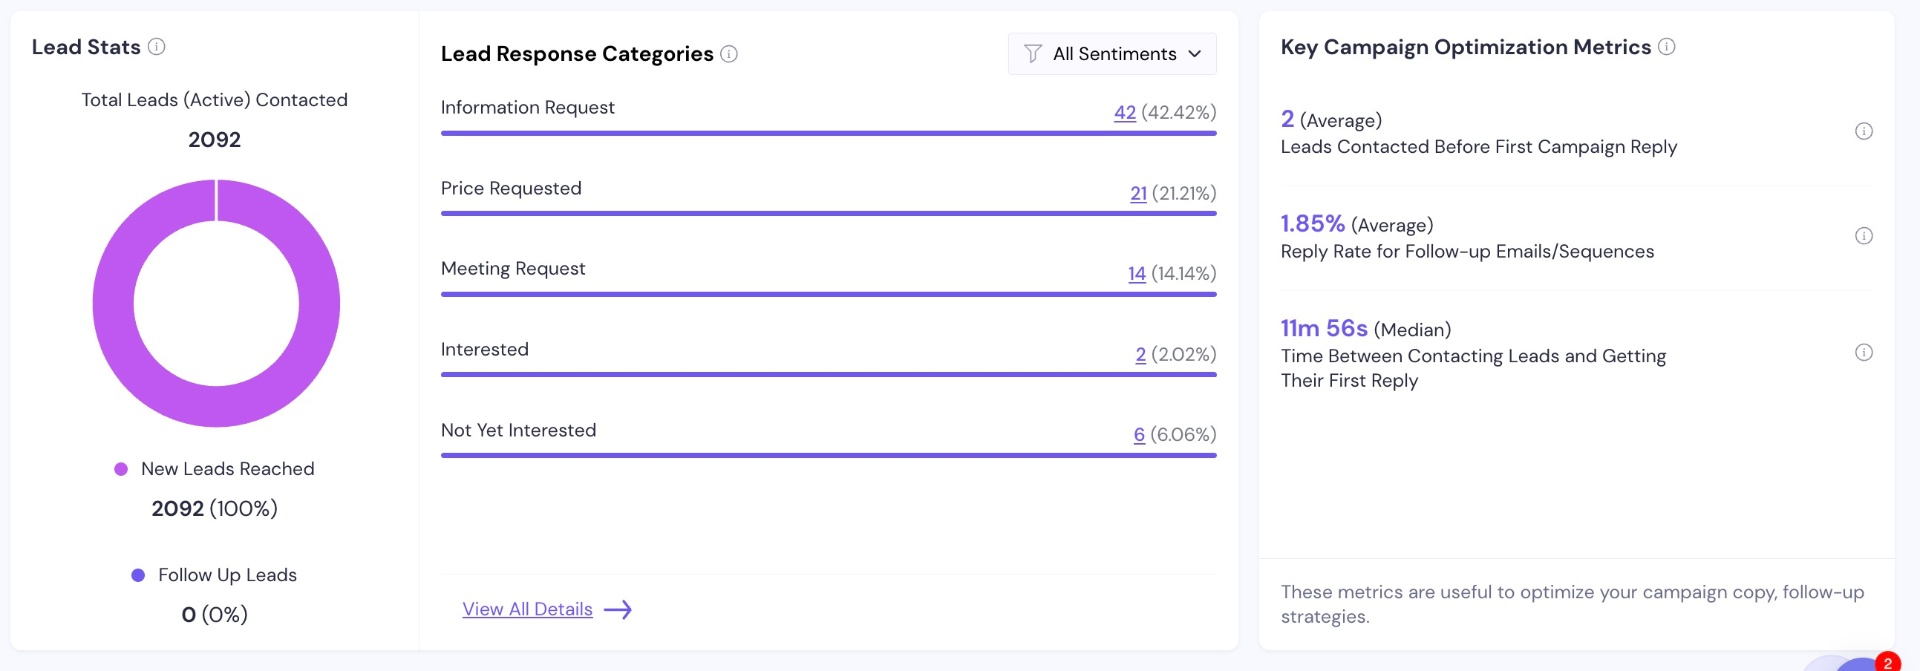Click the New Leads Reached legend dot
Screen dimensions: 1920x671
click(121, 469)
